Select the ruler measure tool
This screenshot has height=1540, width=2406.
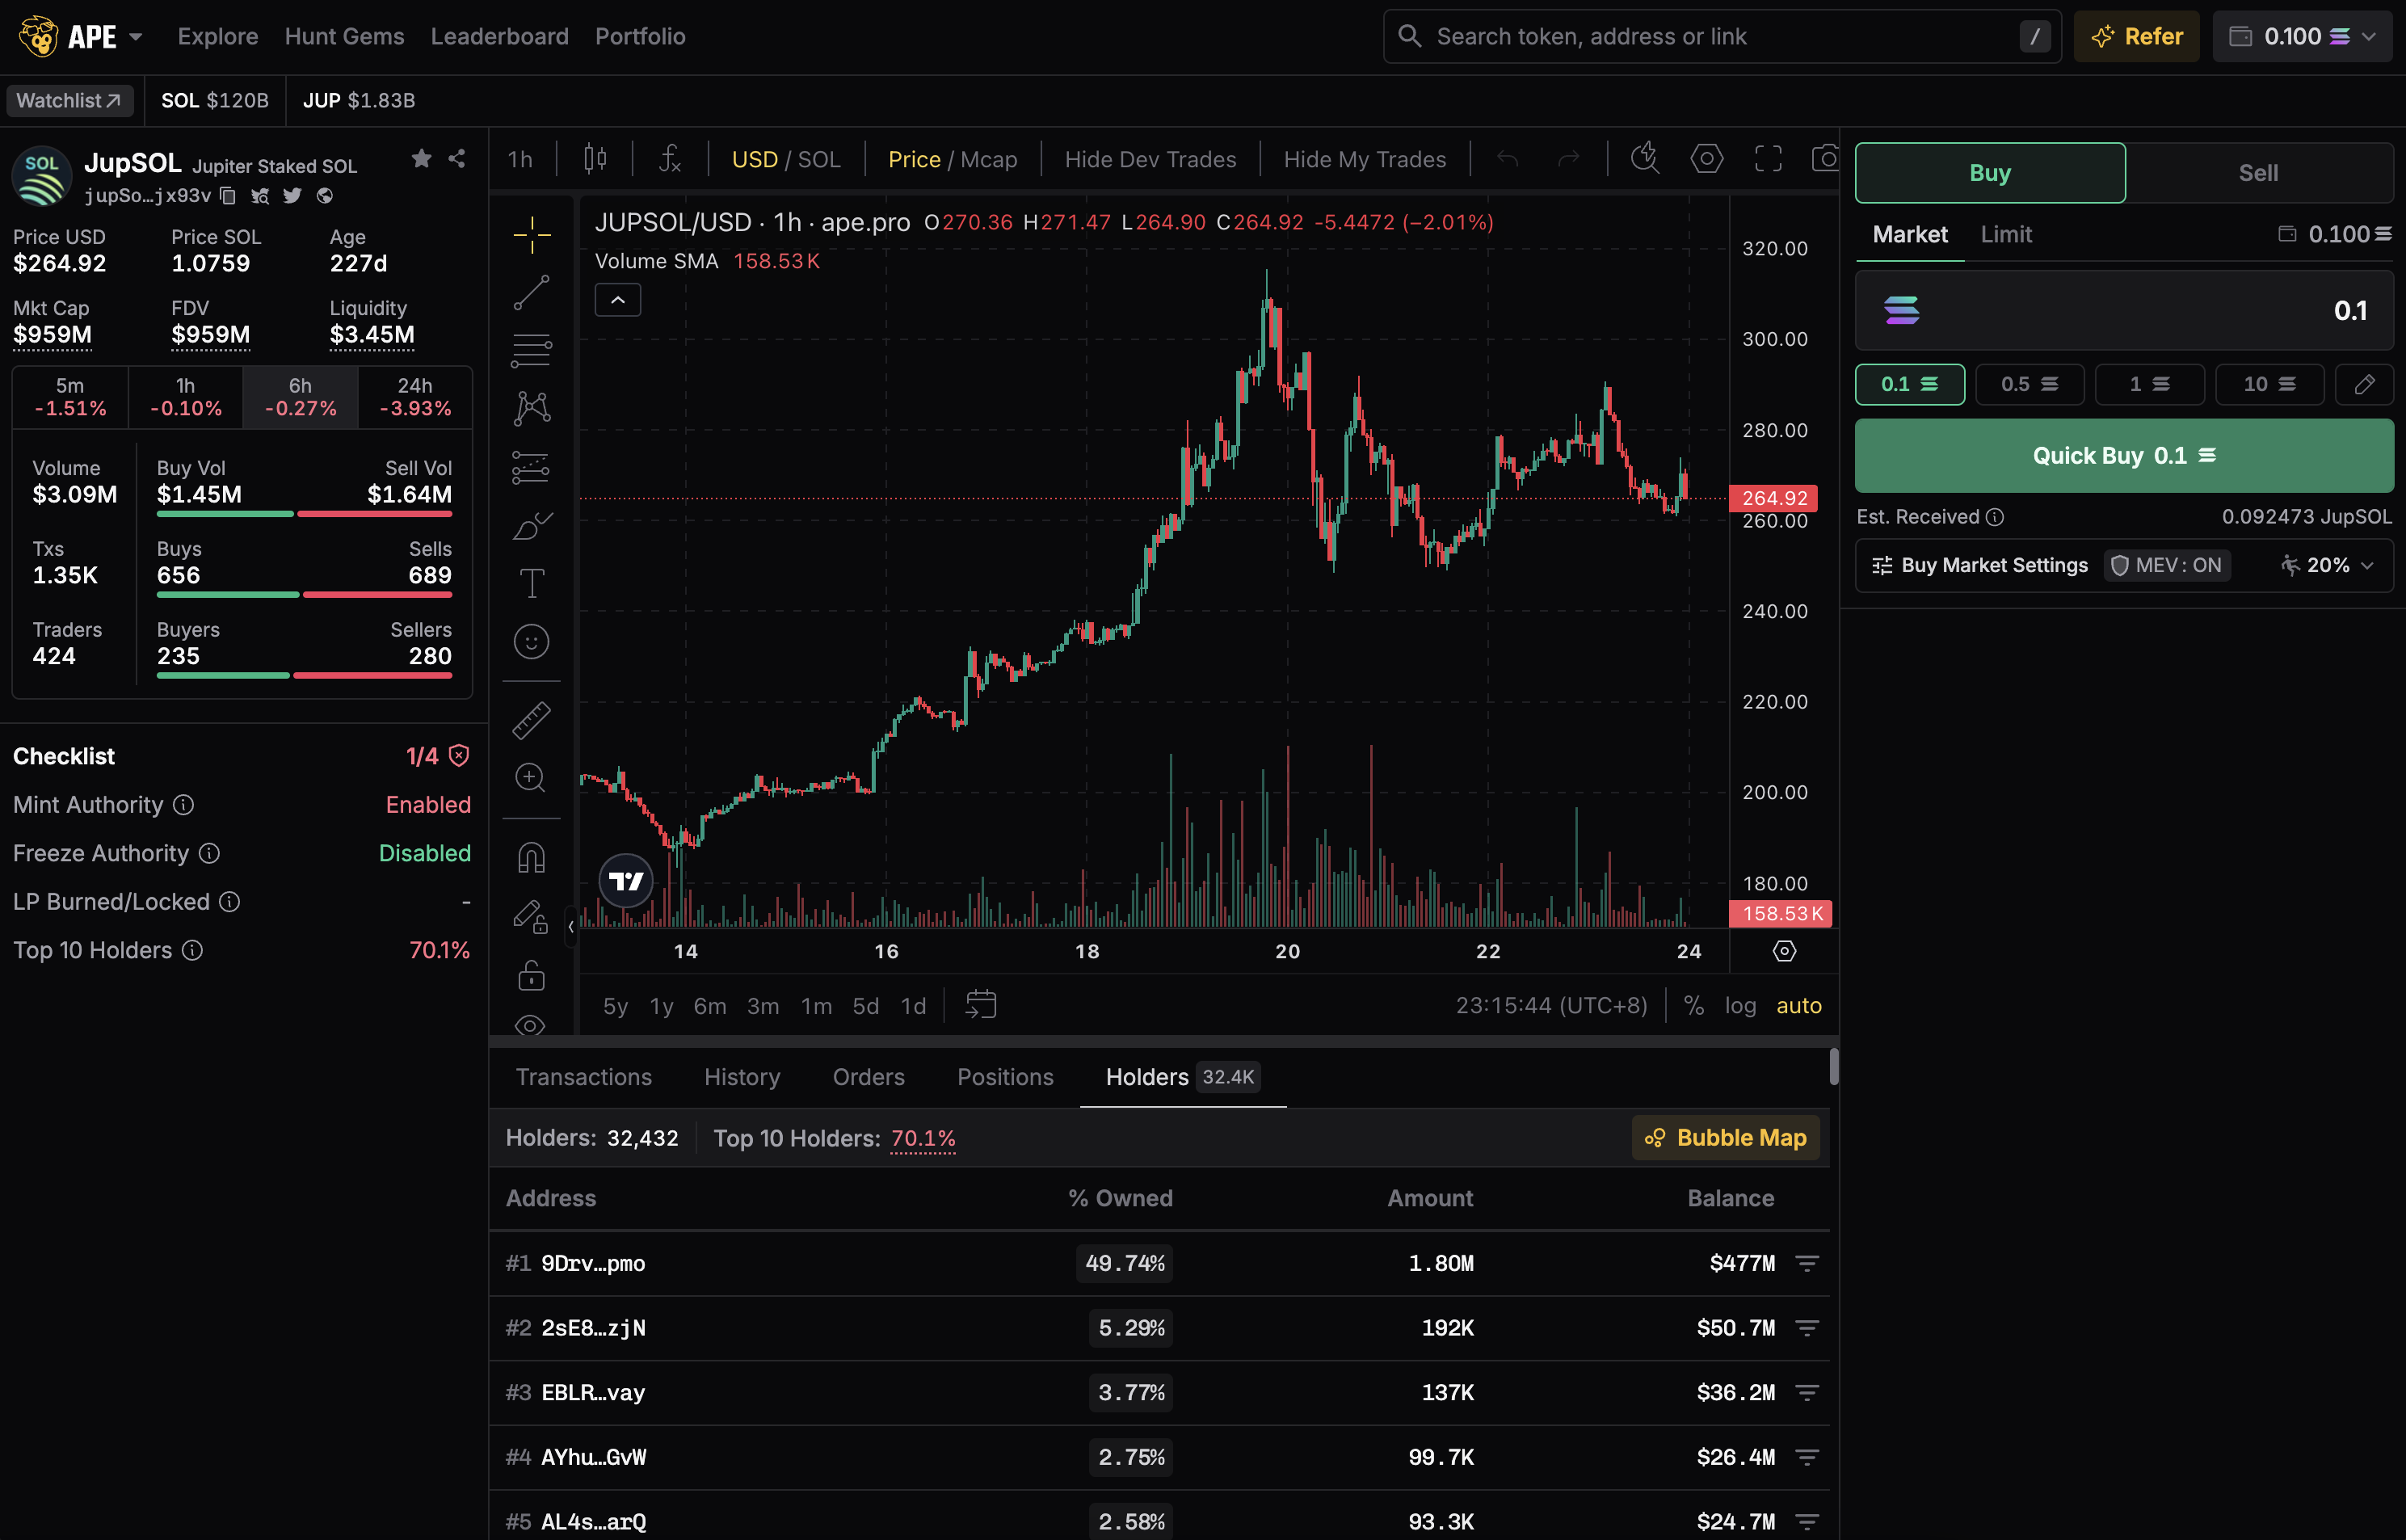tap(531, 720)
